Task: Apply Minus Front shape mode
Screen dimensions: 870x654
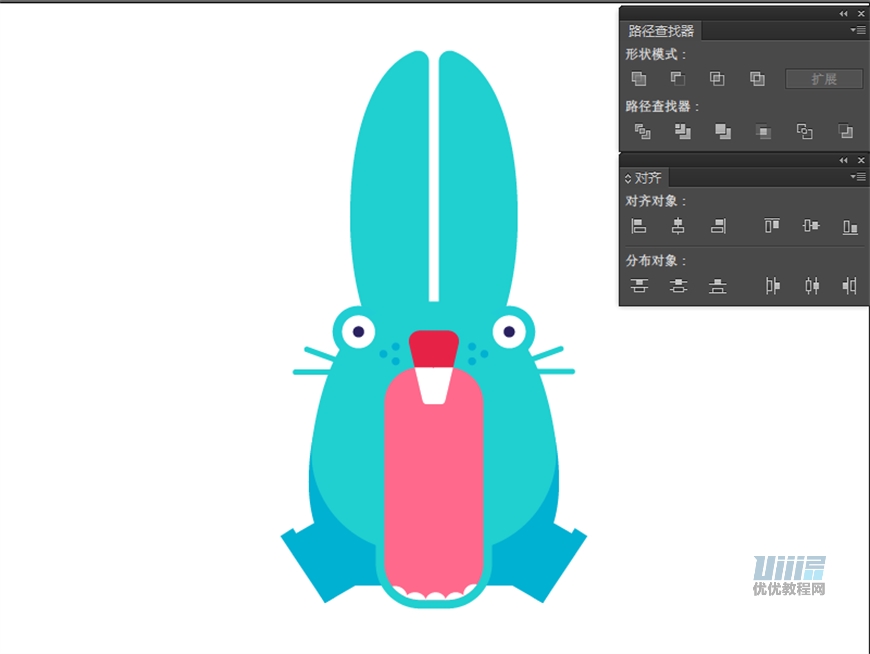Action: 677,79
